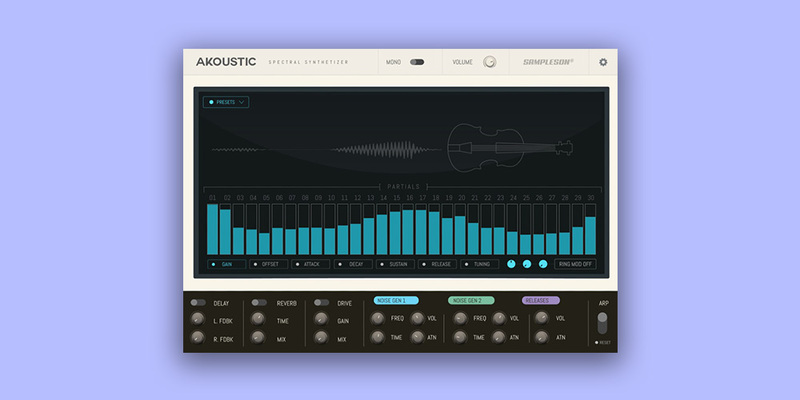This screenshot has width=800, height=400.
Task: Select the RELEASE partials tab
Action: (x=437, y=264)
